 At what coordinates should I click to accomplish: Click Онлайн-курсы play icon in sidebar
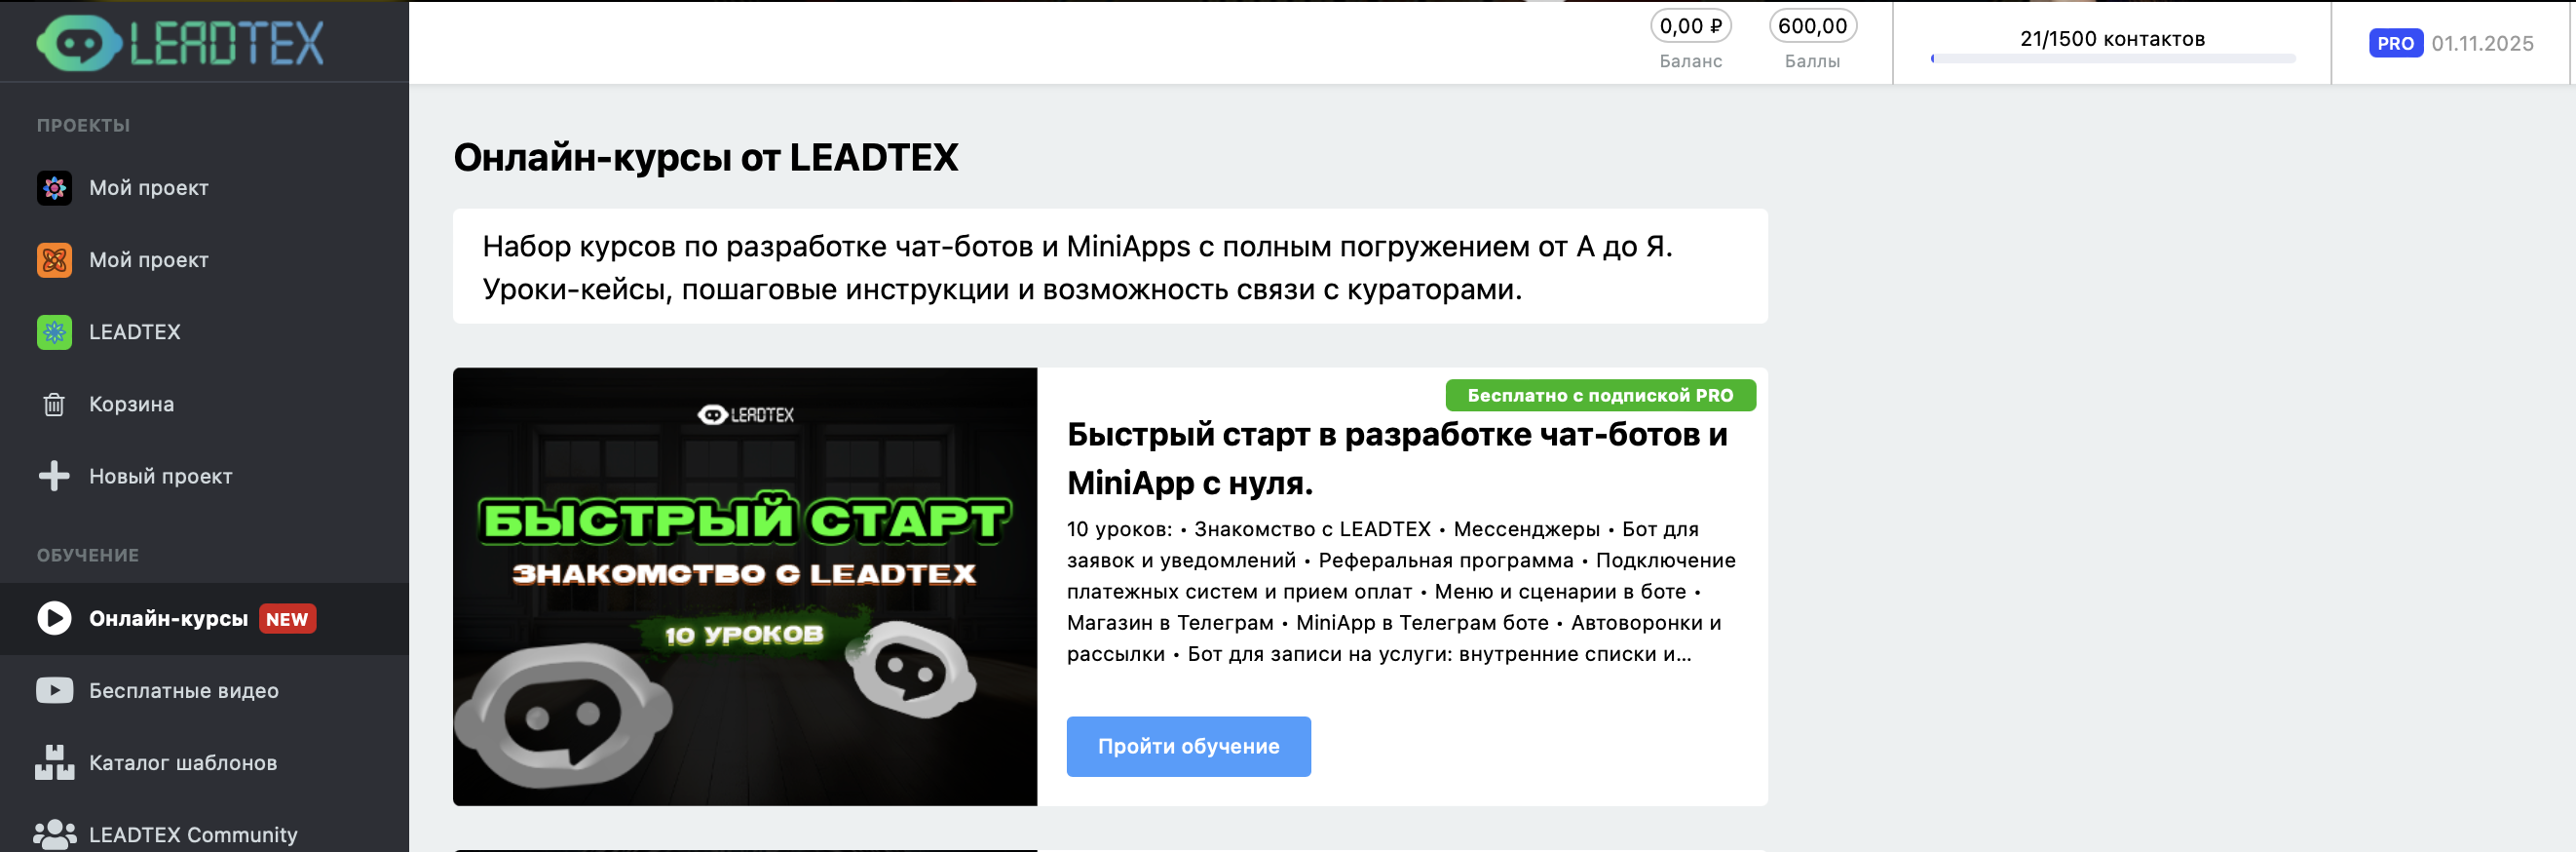pos(54,619)
